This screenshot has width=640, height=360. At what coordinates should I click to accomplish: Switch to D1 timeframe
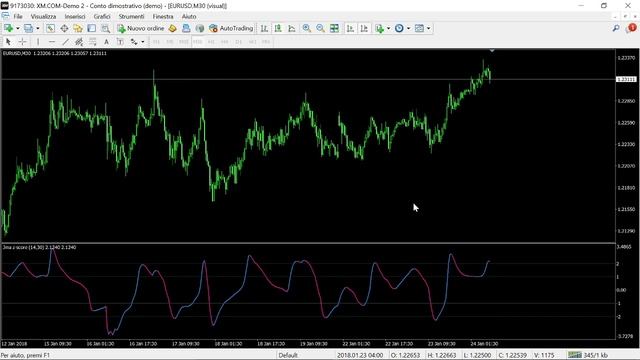[x=239, y=42]
